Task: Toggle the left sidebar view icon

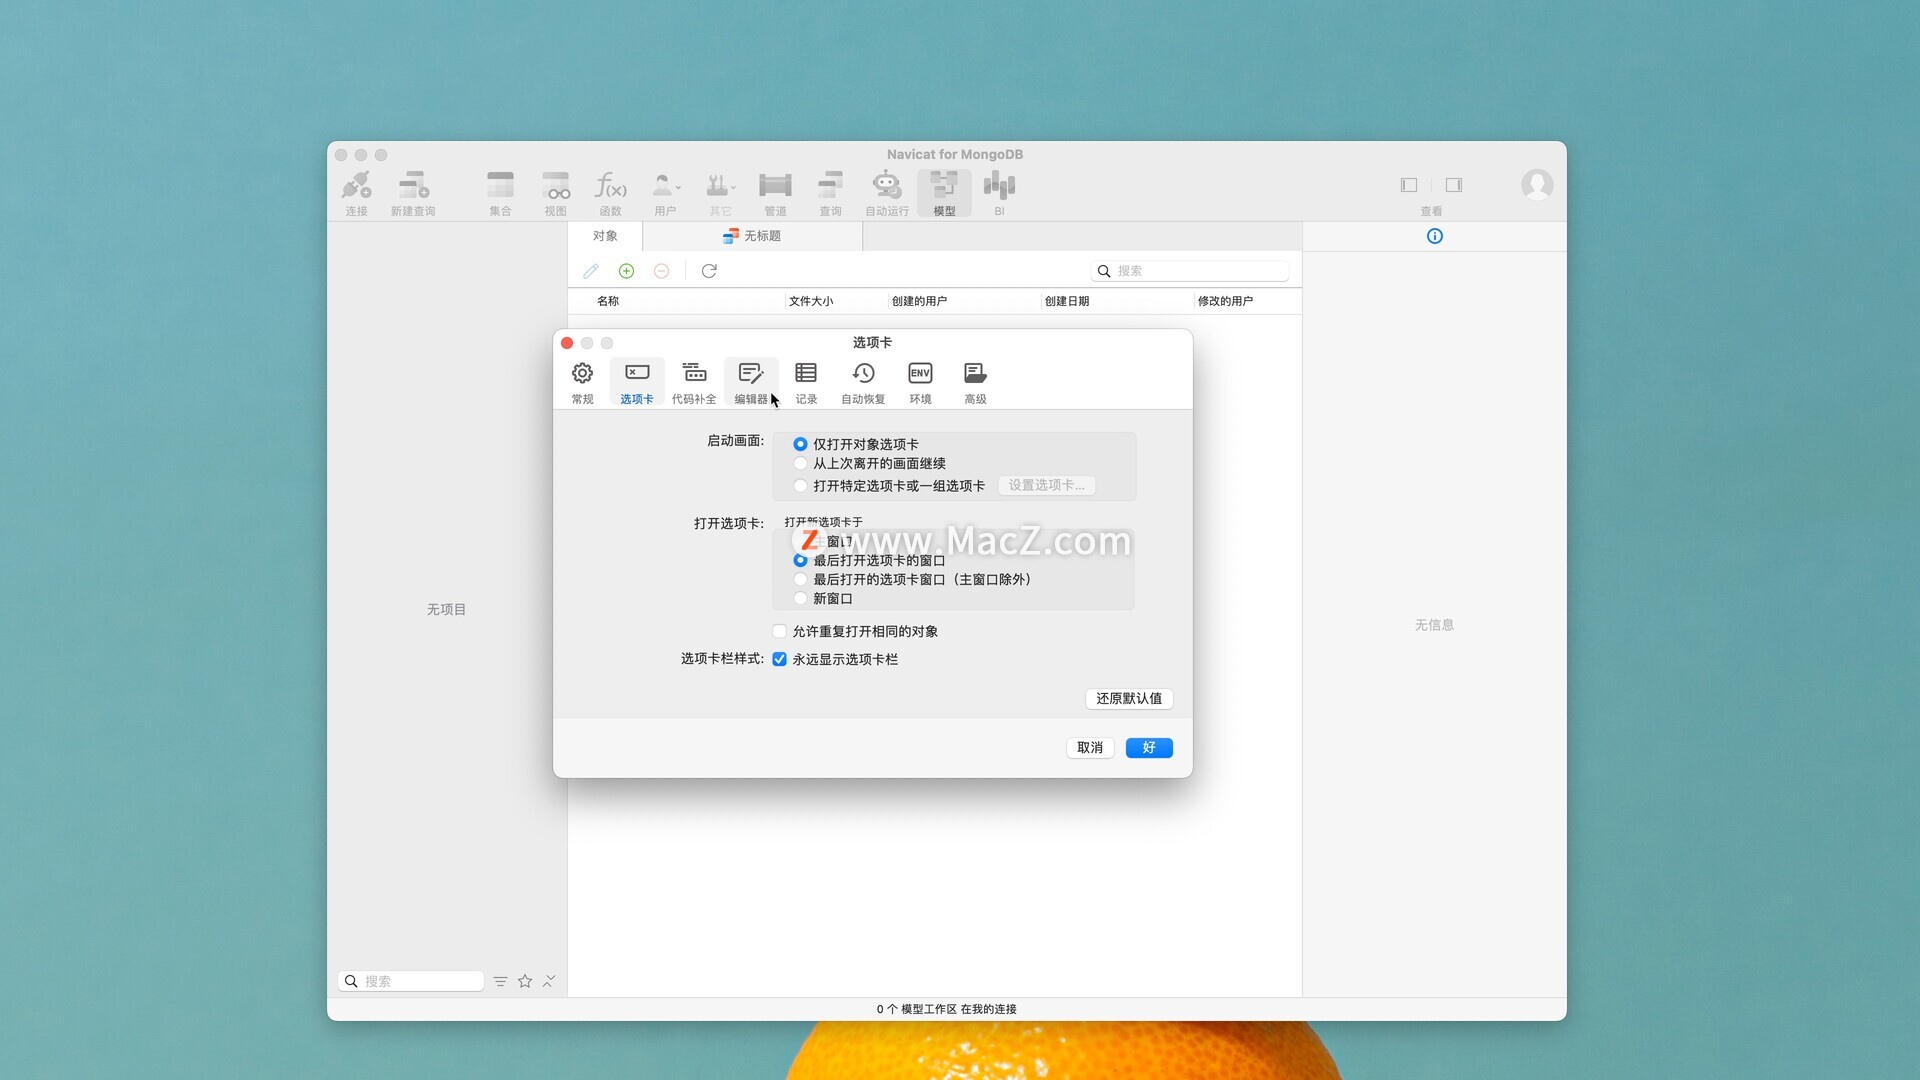Action: (x=1409, y=185)
